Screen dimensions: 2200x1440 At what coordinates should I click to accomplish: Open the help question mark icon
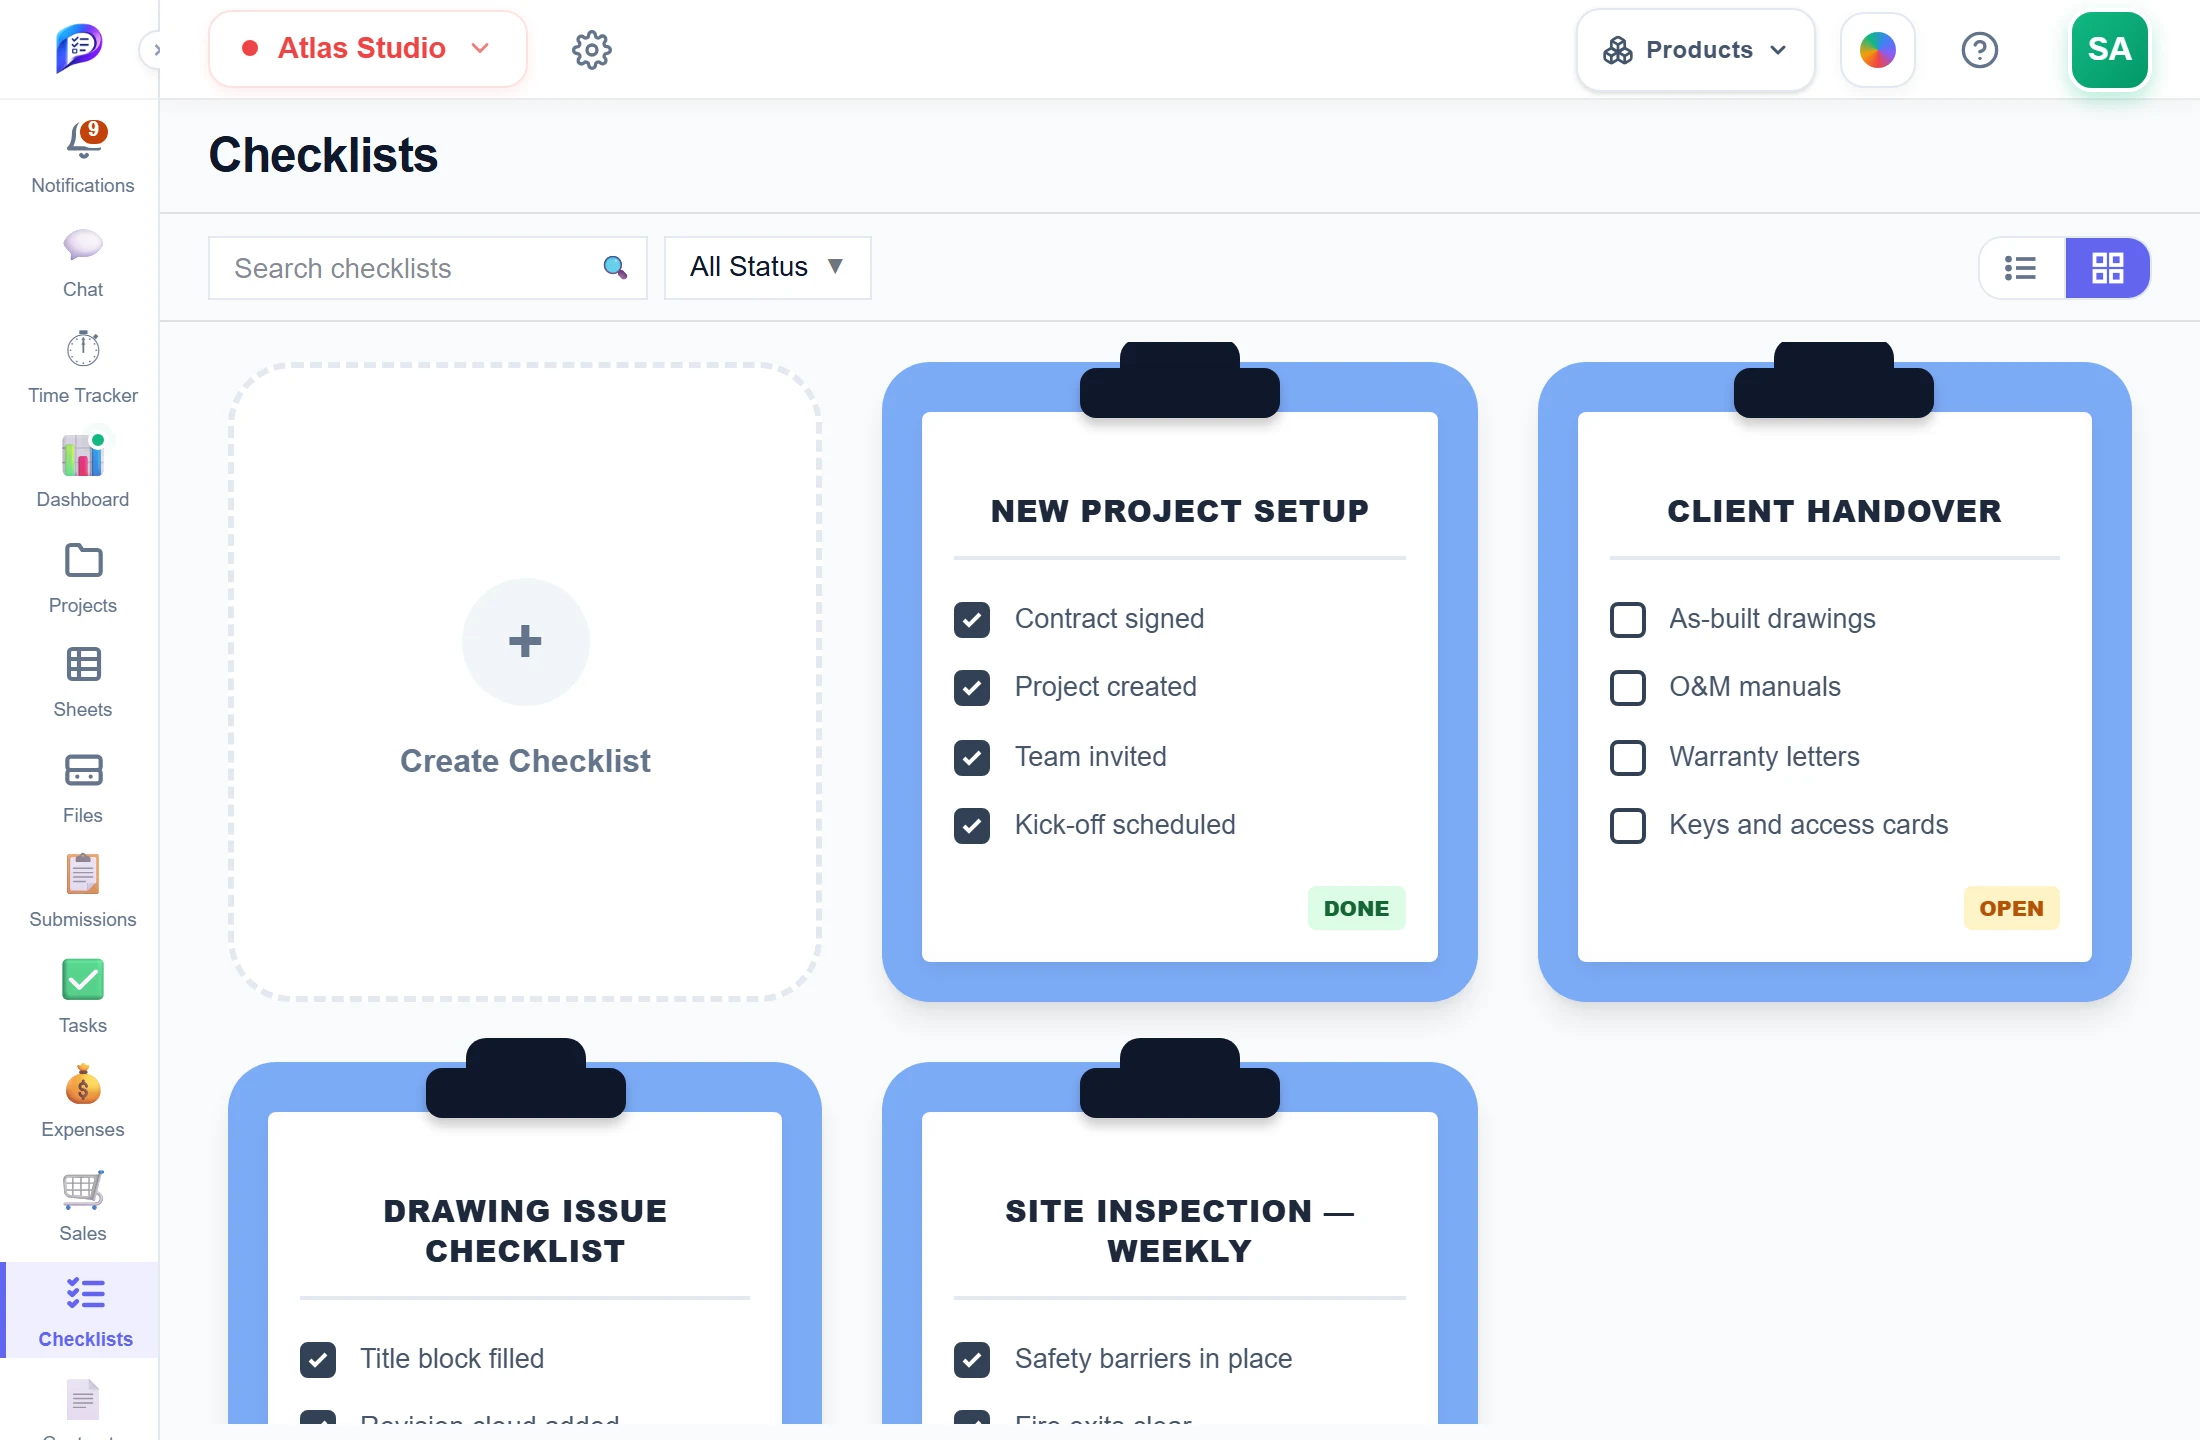click(1980, 49)
